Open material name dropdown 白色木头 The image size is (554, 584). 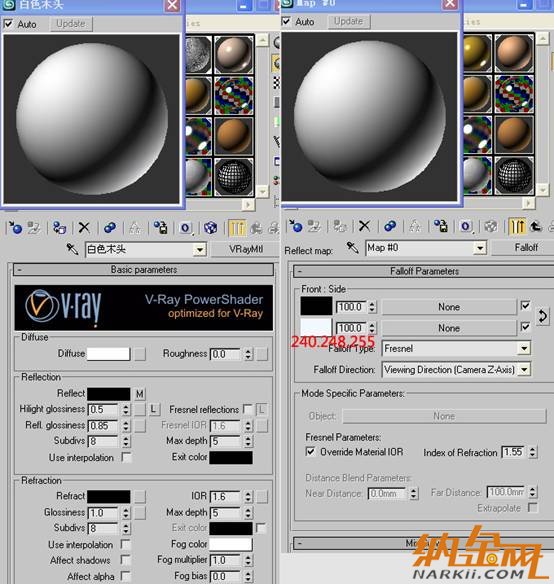tap(146, 249)
